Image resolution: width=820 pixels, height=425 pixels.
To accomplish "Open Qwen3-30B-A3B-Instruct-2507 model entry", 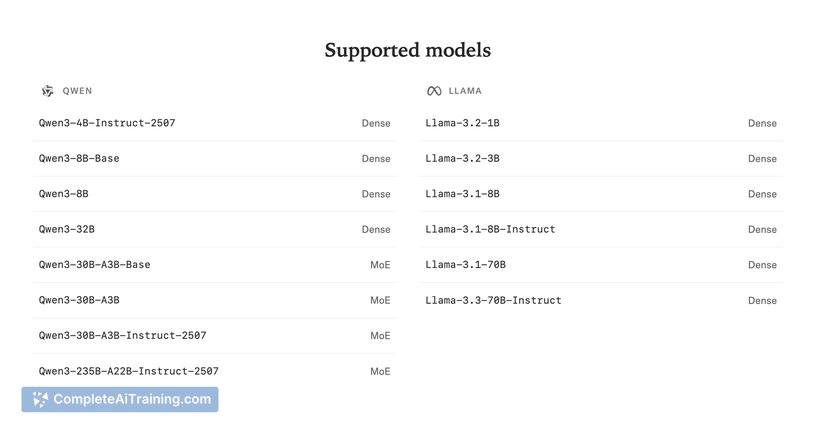I will (x=122, y=336).
